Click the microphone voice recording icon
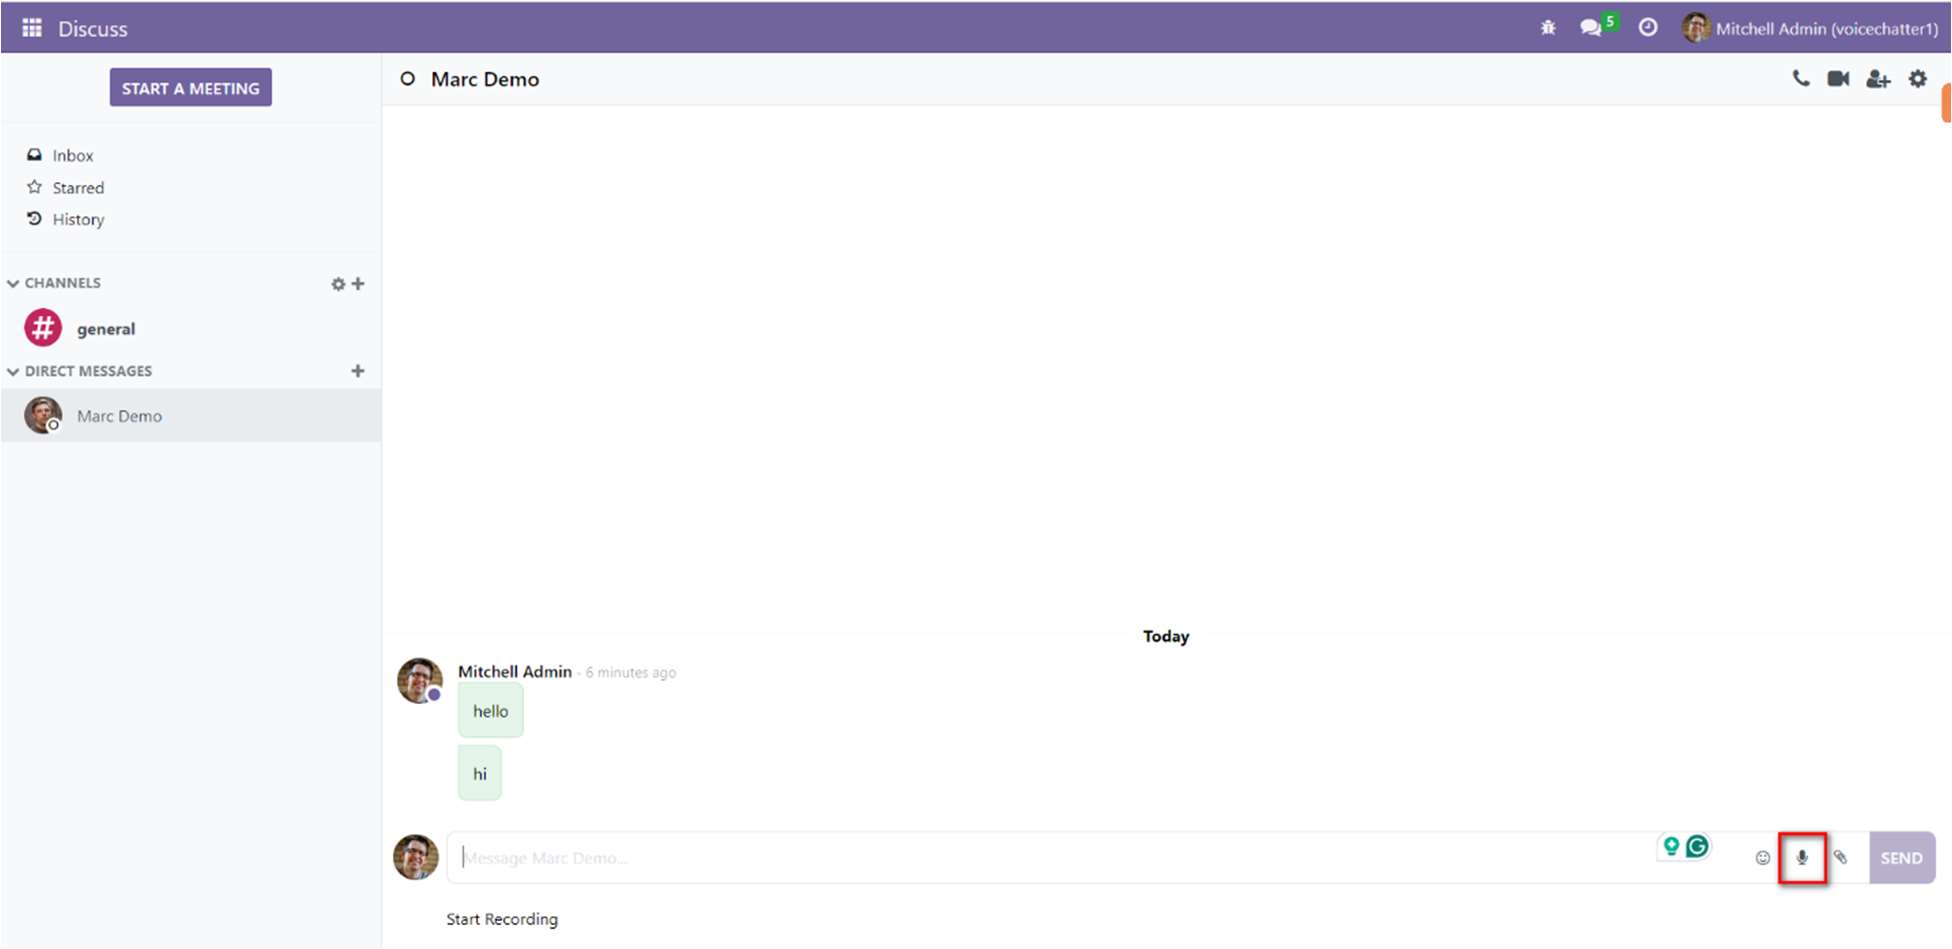 click(1802, 858)
